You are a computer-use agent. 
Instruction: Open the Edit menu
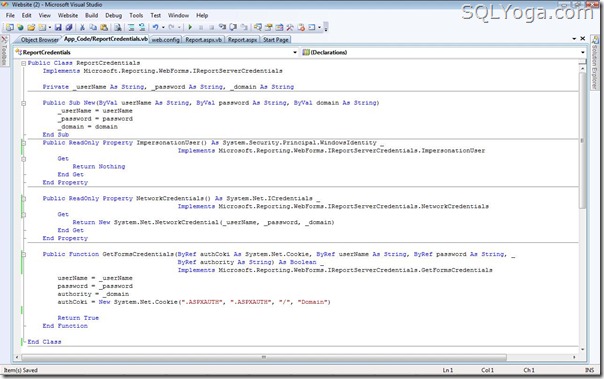point(27,15)
